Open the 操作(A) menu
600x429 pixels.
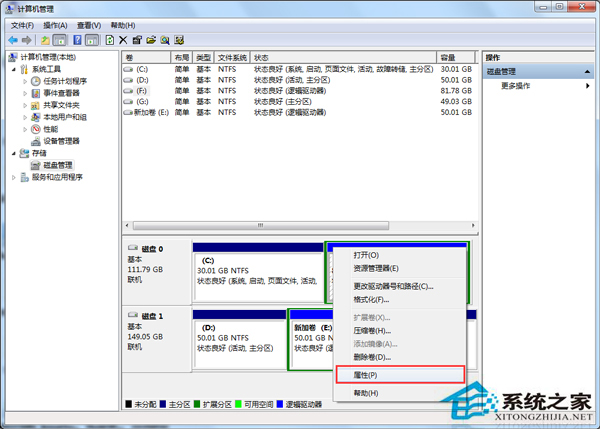[x=55, y=25]
